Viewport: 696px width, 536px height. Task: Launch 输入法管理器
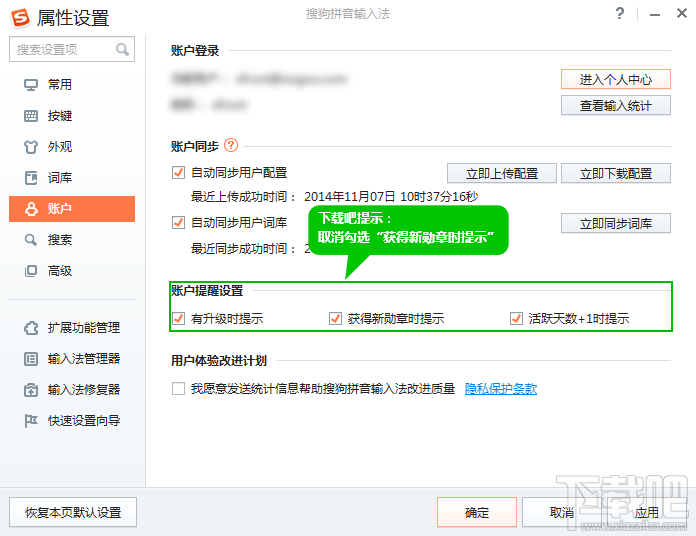(72, 359)
